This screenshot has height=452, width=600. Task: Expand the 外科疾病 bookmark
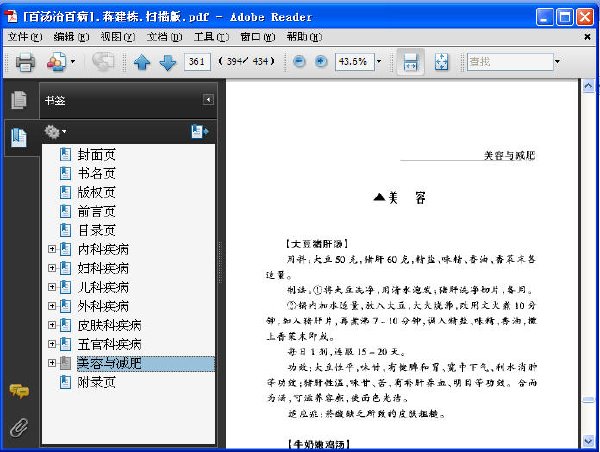tap(52, 306)
